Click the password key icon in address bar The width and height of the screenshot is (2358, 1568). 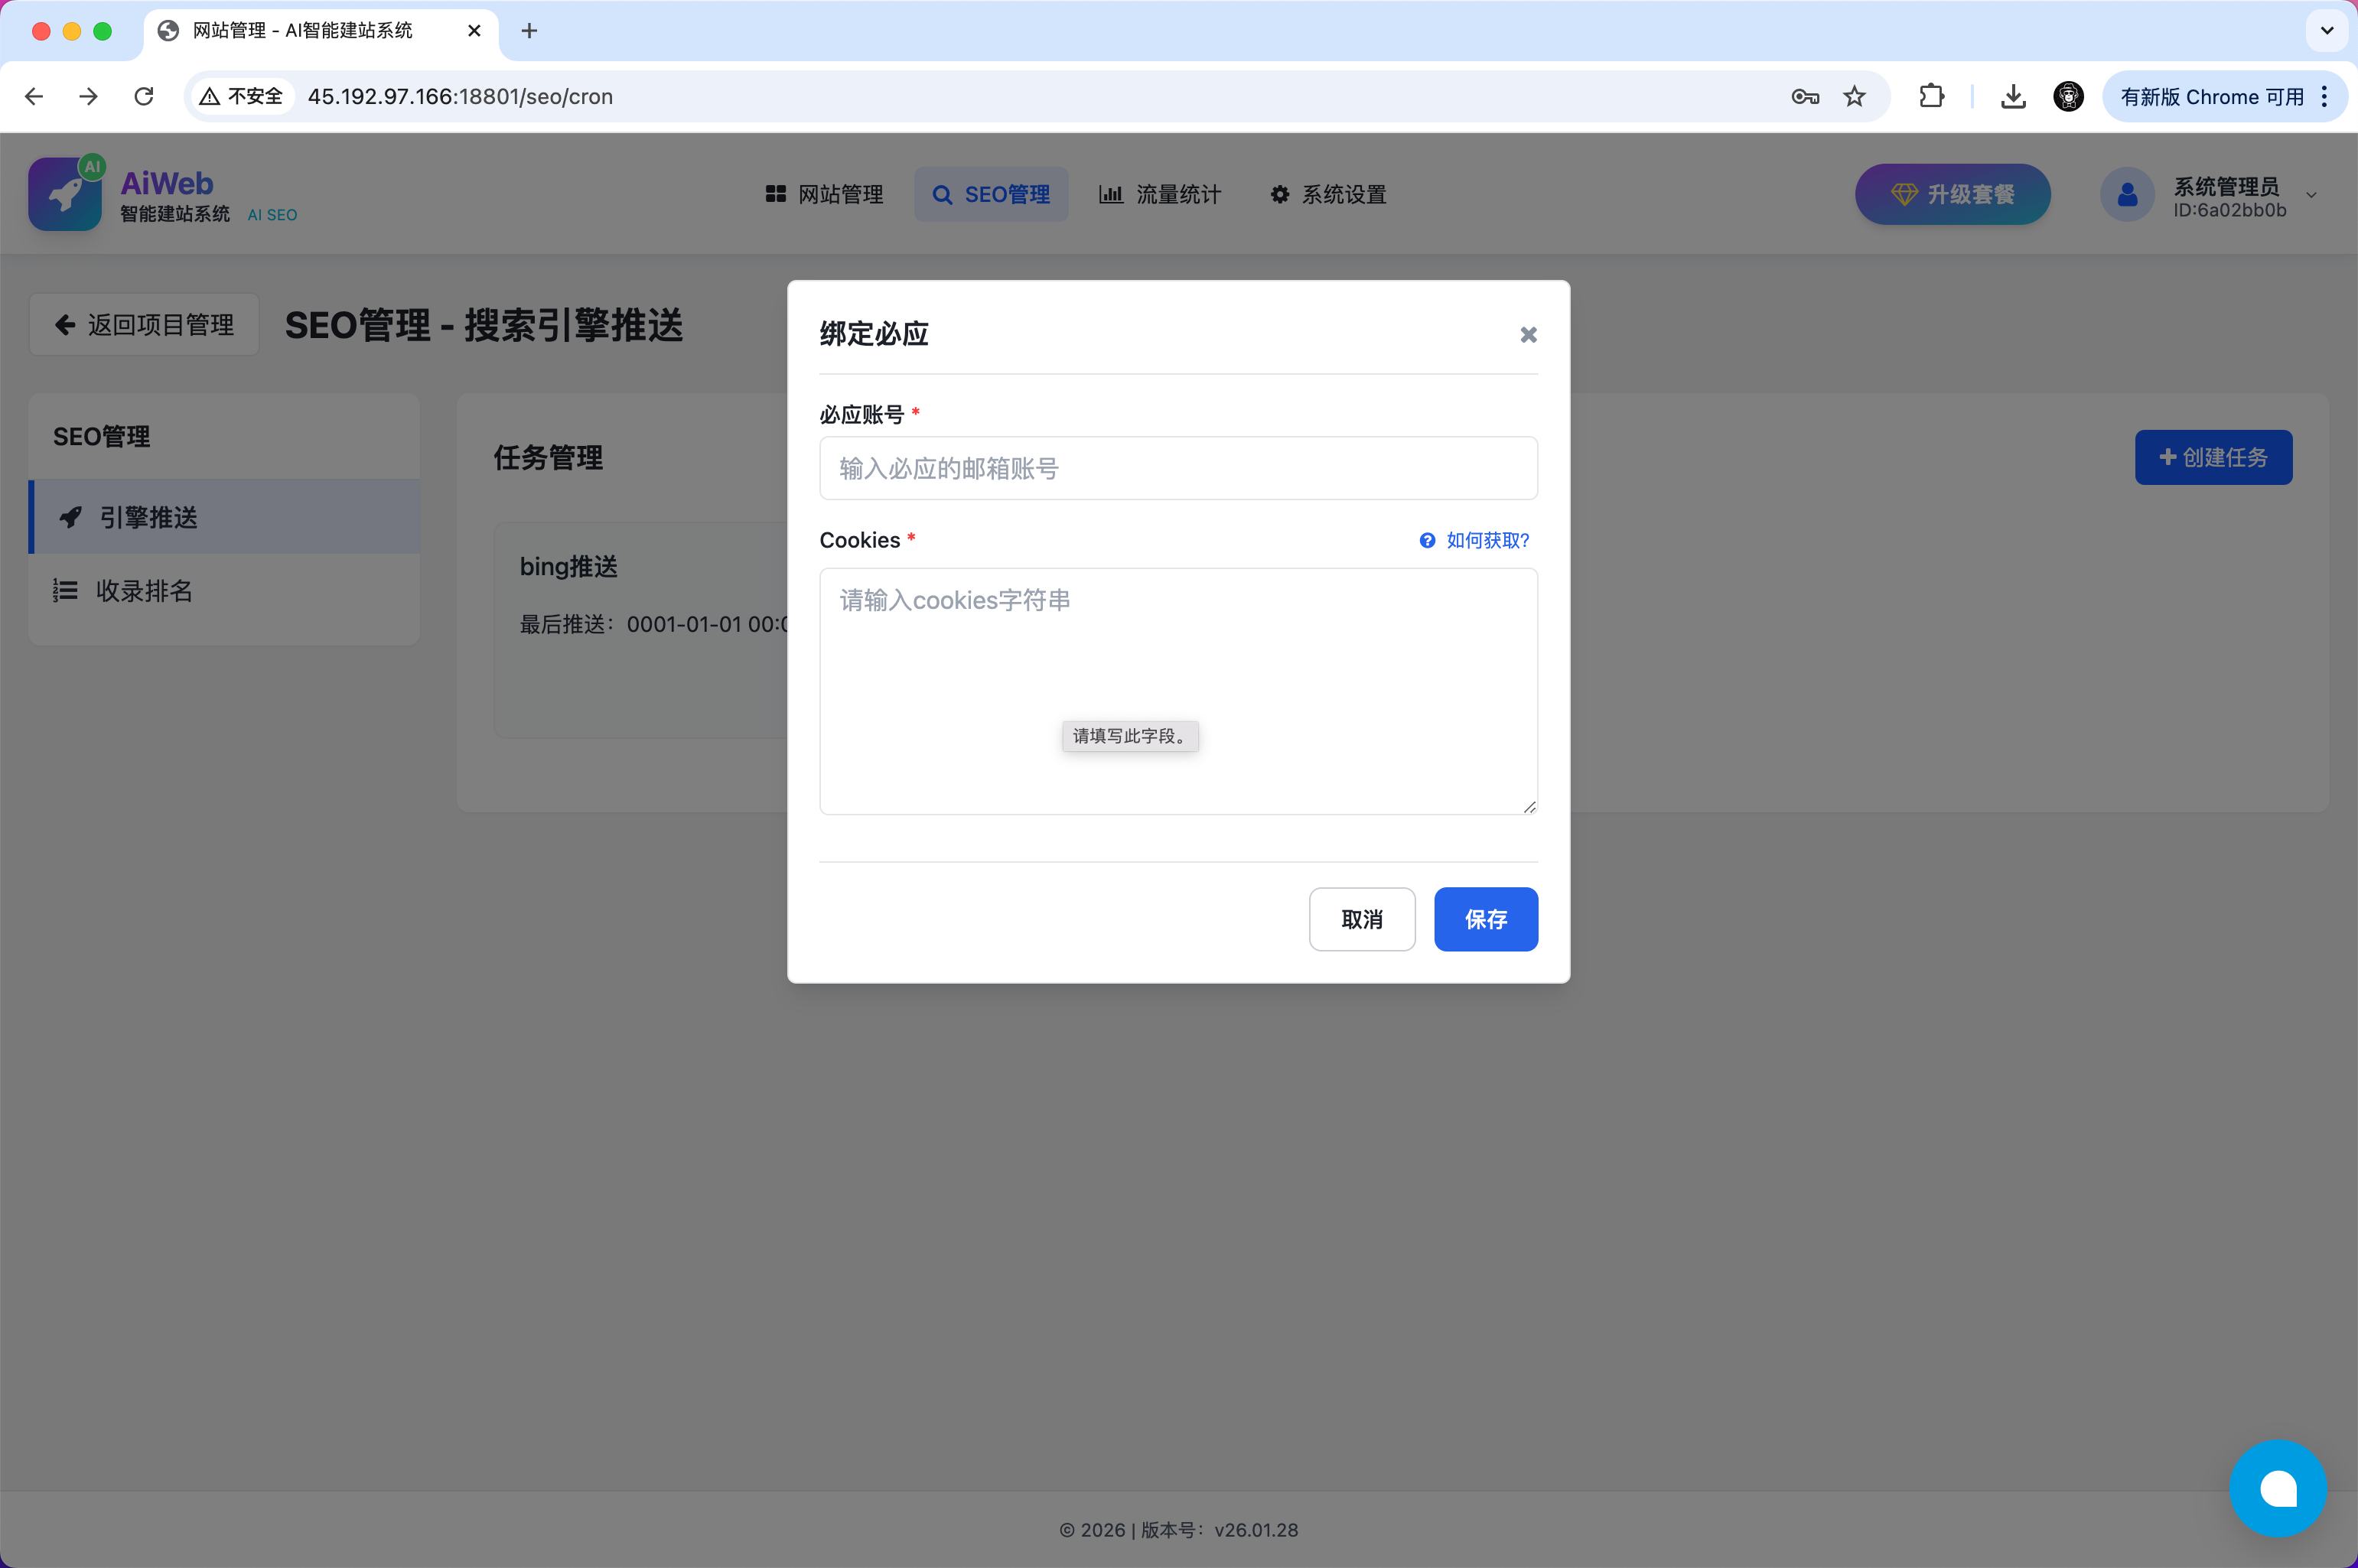point(1804,97)
